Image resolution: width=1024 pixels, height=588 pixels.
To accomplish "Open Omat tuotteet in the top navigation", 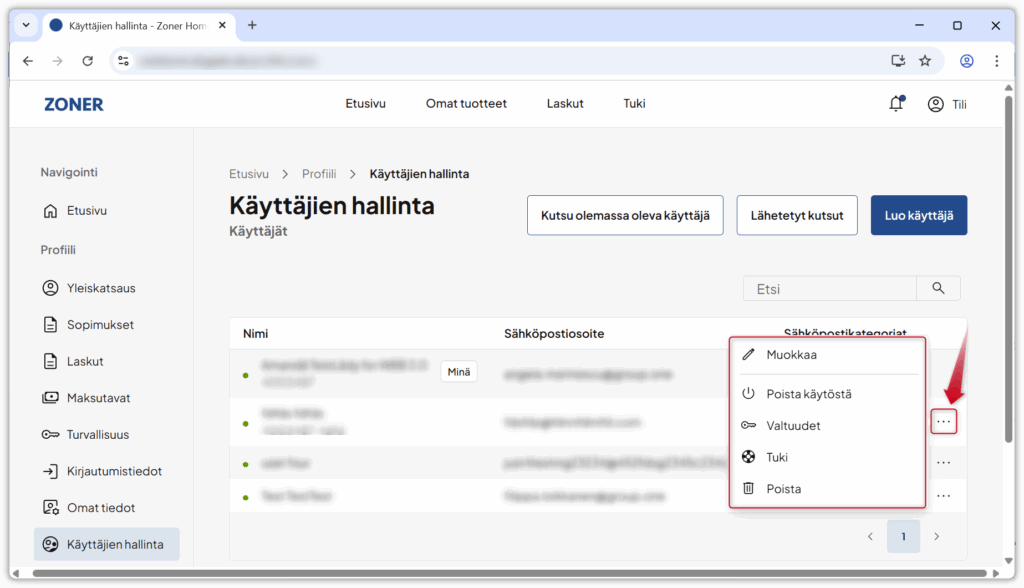I will 466,104.
